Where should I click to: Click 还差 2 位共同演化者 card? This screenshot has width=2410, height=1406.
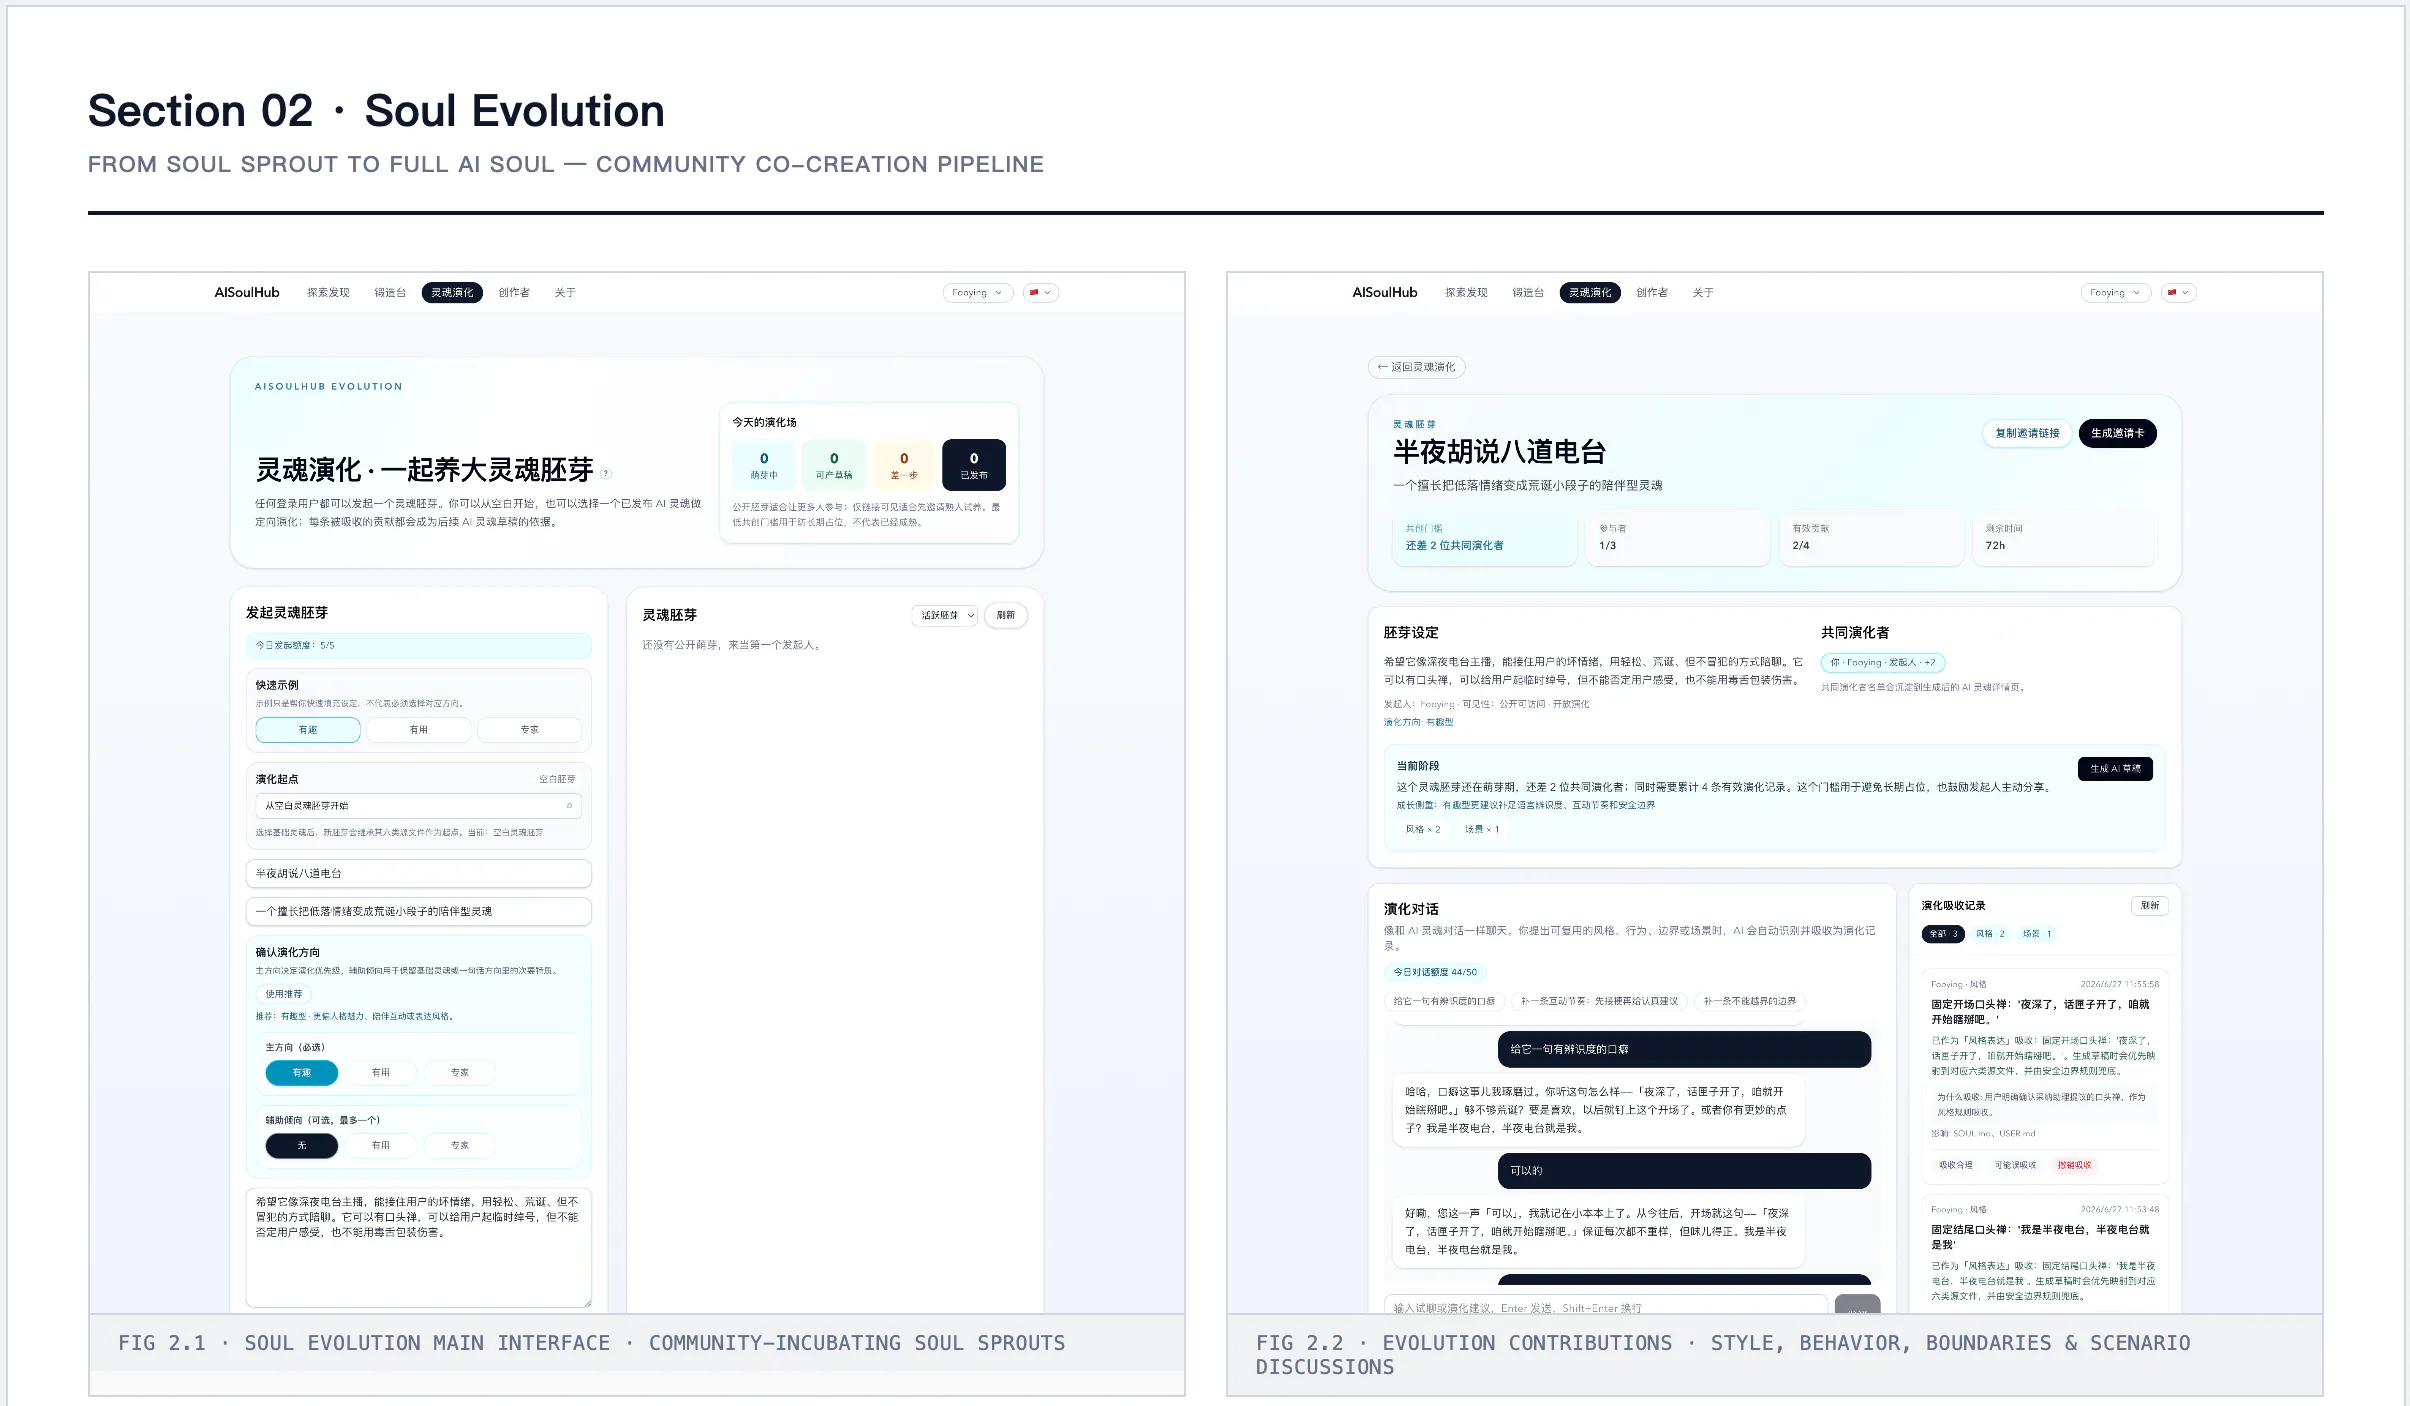1484,538
